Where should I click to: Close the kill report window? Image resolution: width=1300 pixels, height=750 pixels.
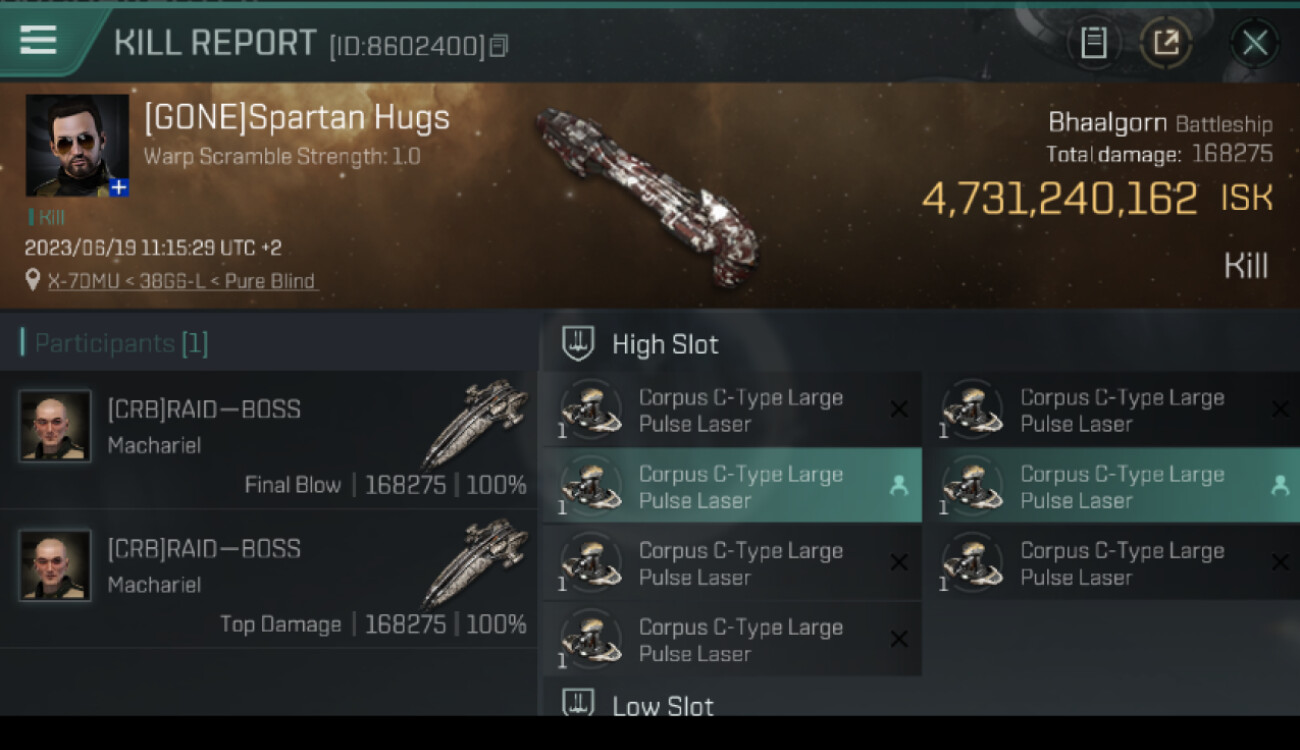point(1254,43)
